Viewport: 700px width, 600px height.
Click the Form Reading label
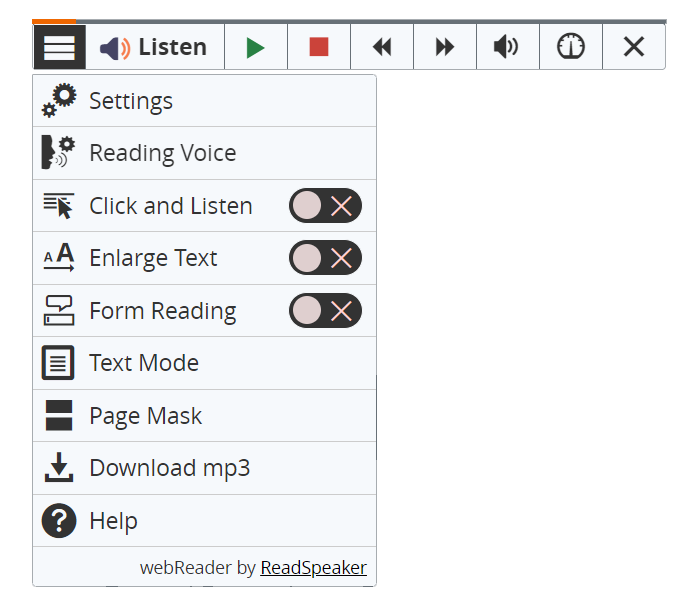click(x=163, y=311)
